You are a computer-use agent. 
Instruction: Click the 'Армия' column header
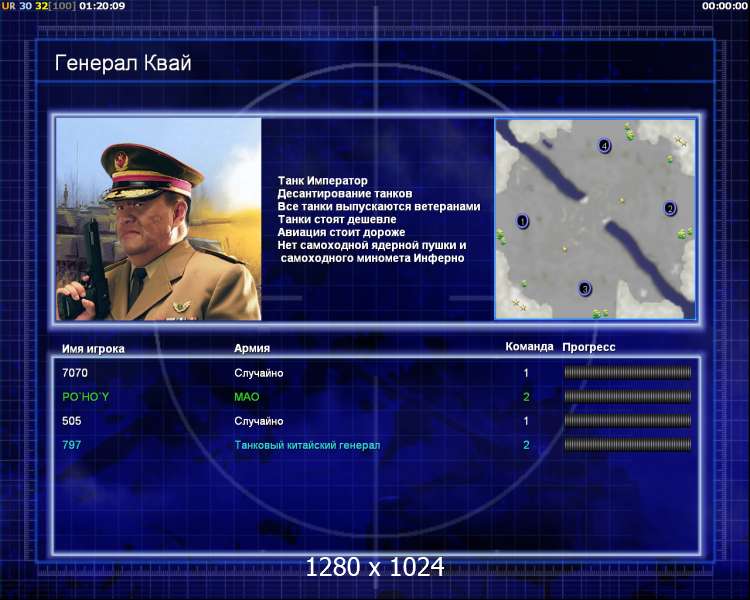point(252,348)
